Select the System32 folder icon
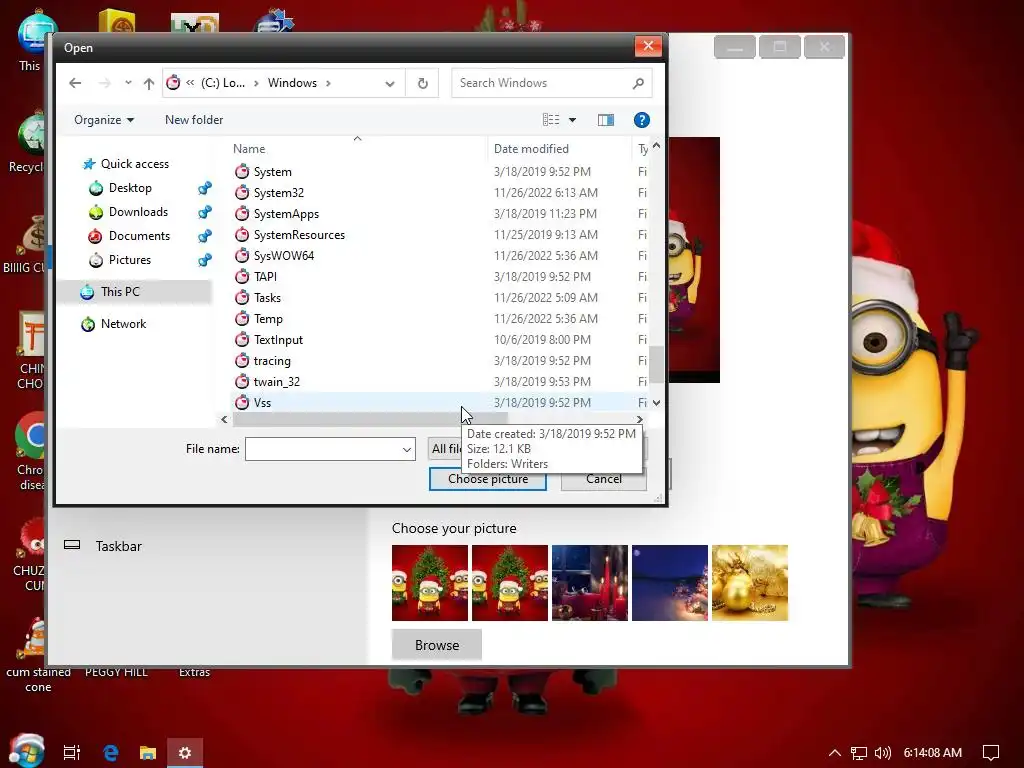 pyautogui.click(x=242, y=193)
